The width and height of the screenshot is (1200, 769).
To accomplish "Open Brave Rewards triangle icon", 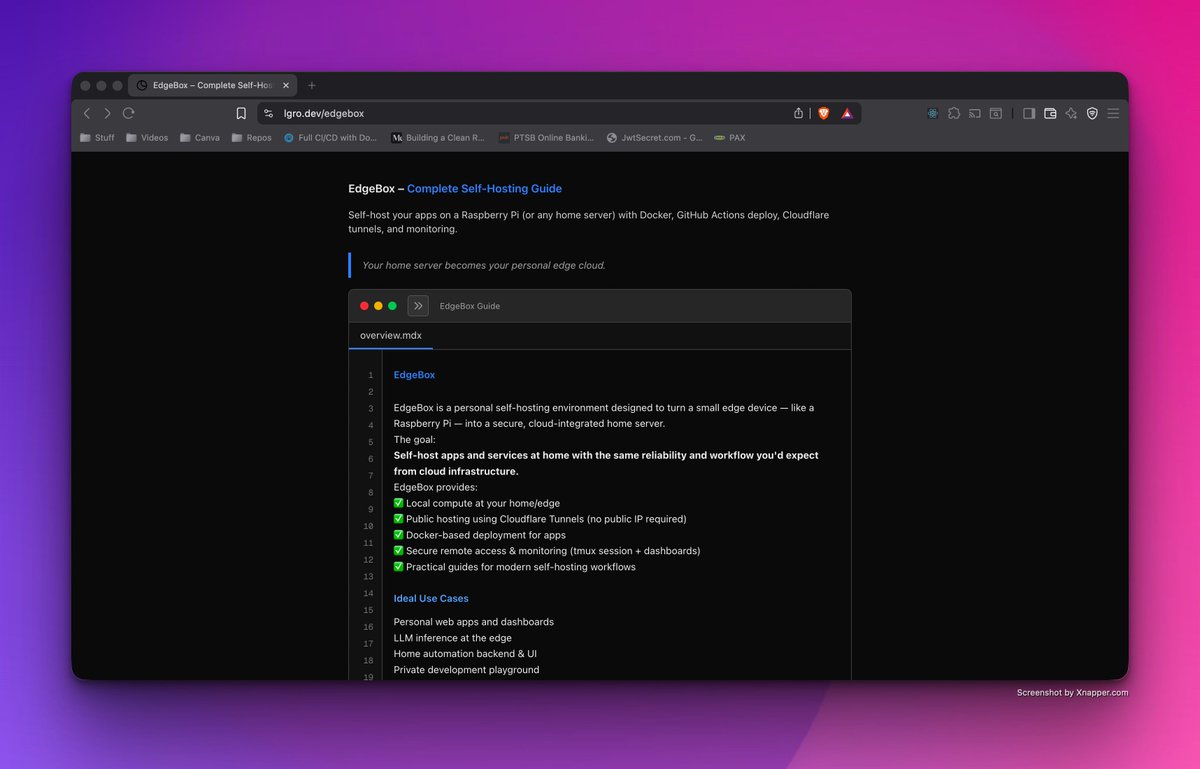I will pyautogui.click(x=847, y=114).
